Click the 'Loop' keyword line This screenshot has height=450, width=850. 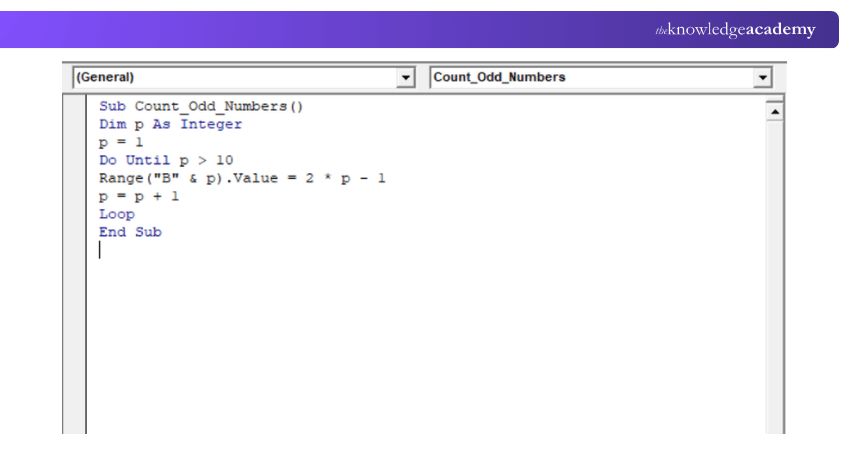click(x=117, y=214)
